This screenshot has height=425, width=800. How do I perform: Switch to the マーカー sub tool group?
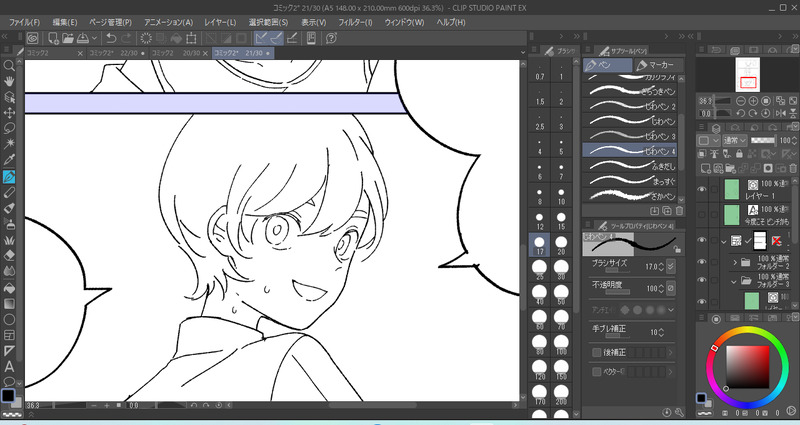657,65
